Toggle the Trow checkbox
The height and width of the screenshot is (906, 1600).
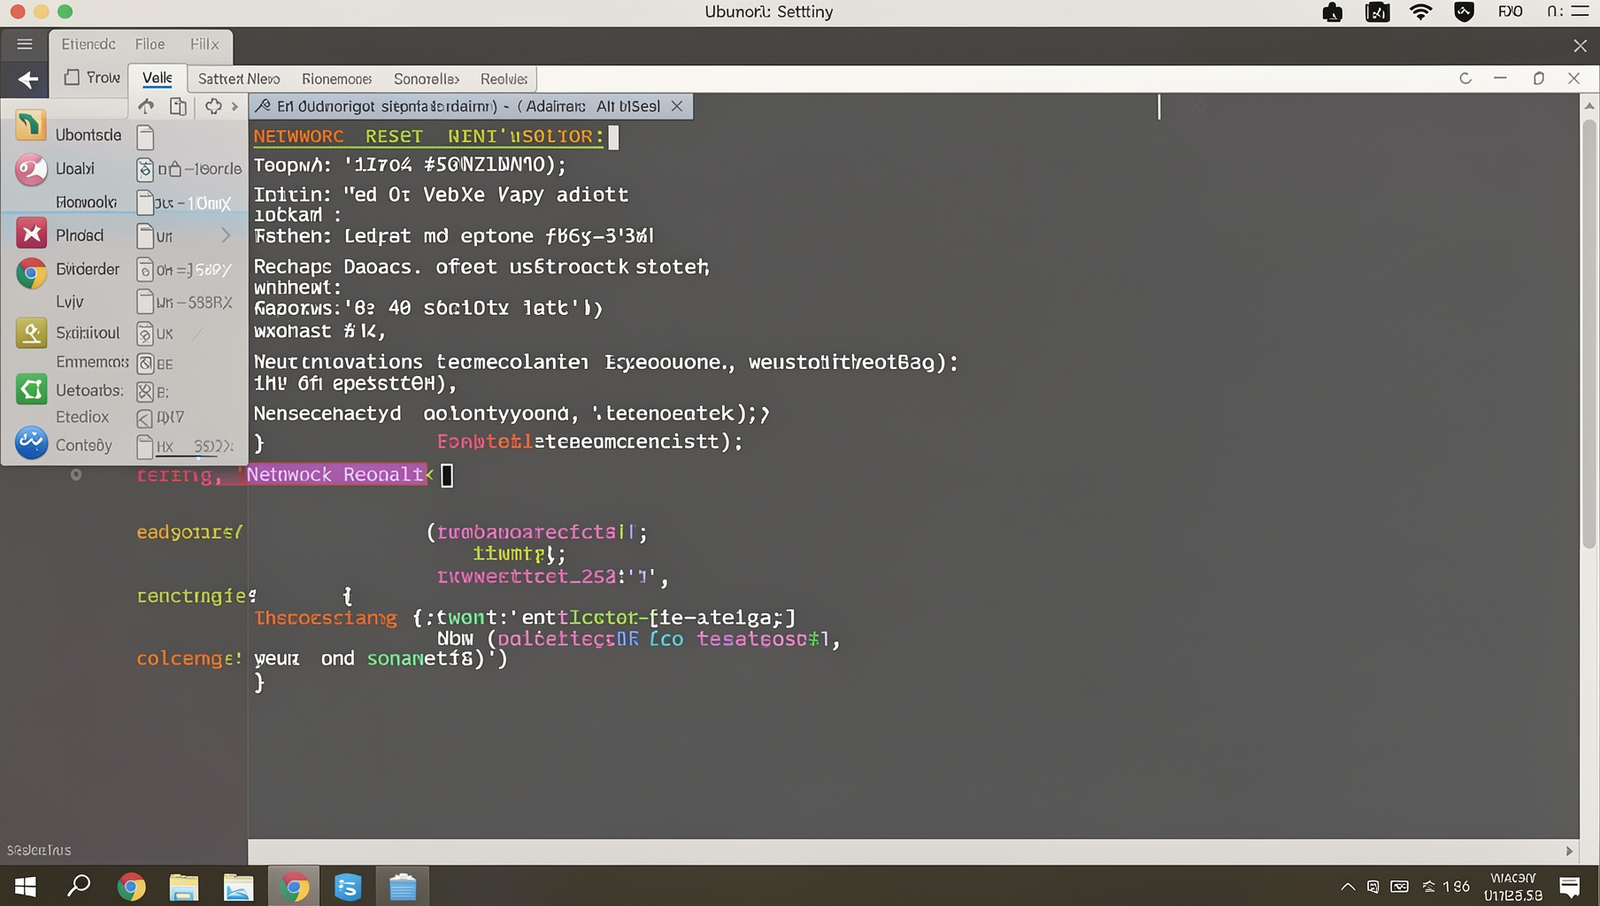click(72, 77)
